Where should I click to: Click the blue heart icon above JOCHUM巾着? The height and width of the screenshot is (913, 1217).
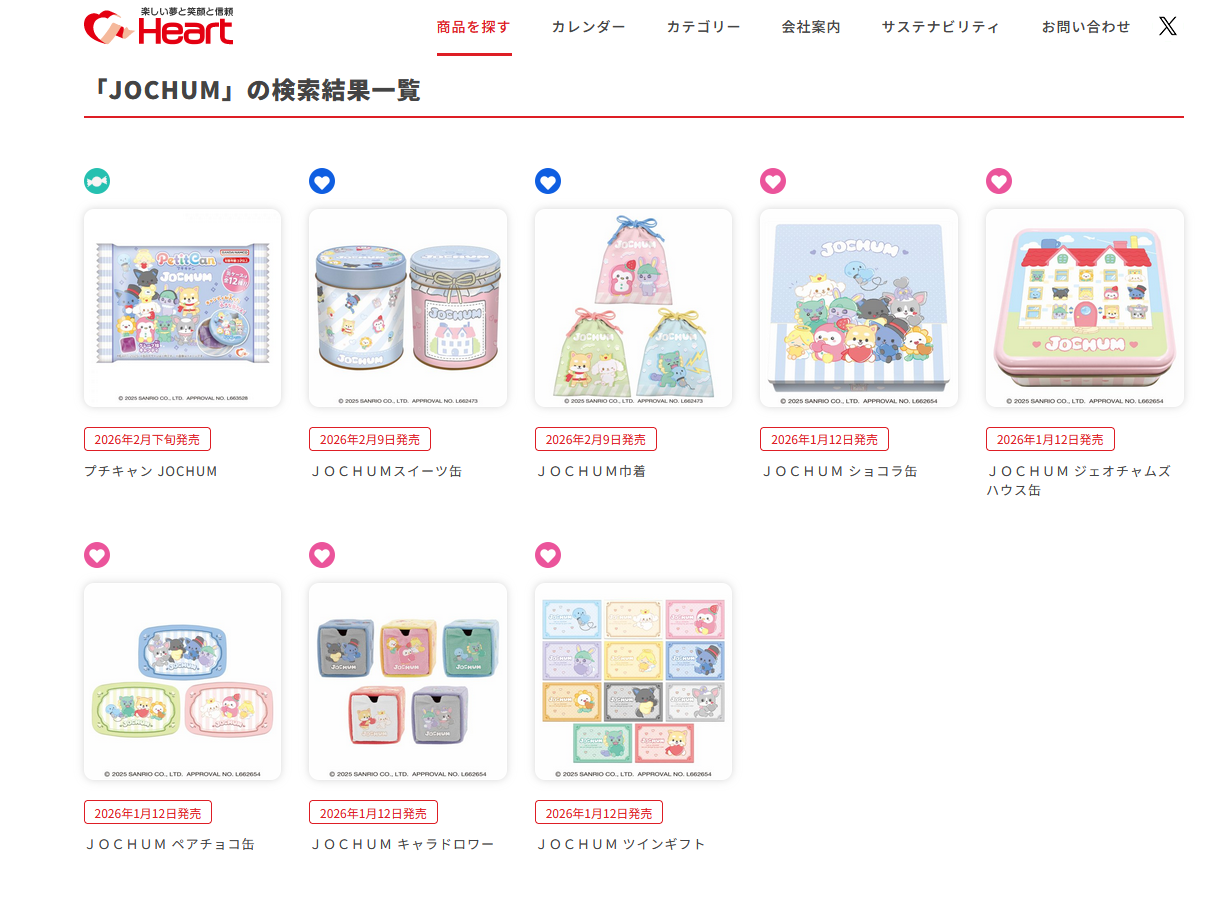548,181
